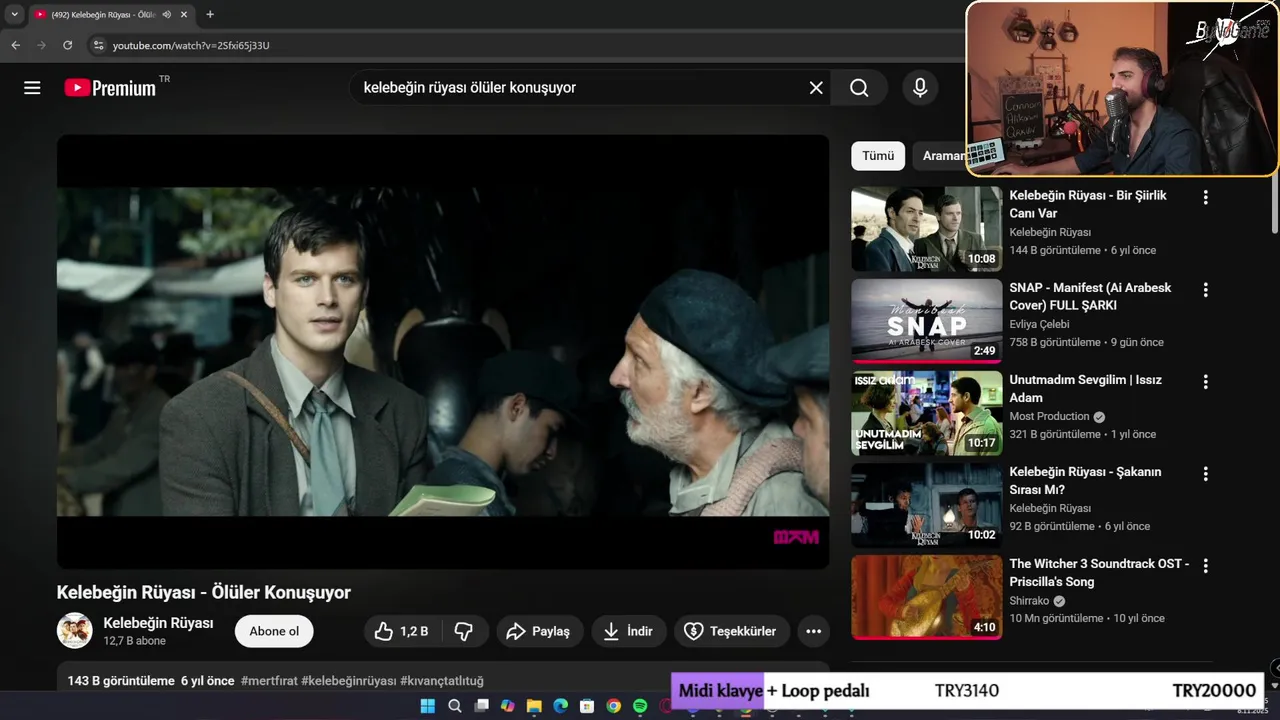This screenshot has width=1280, height=720.
Task: Open Google Chrome from taskbar
Action: 613,706
